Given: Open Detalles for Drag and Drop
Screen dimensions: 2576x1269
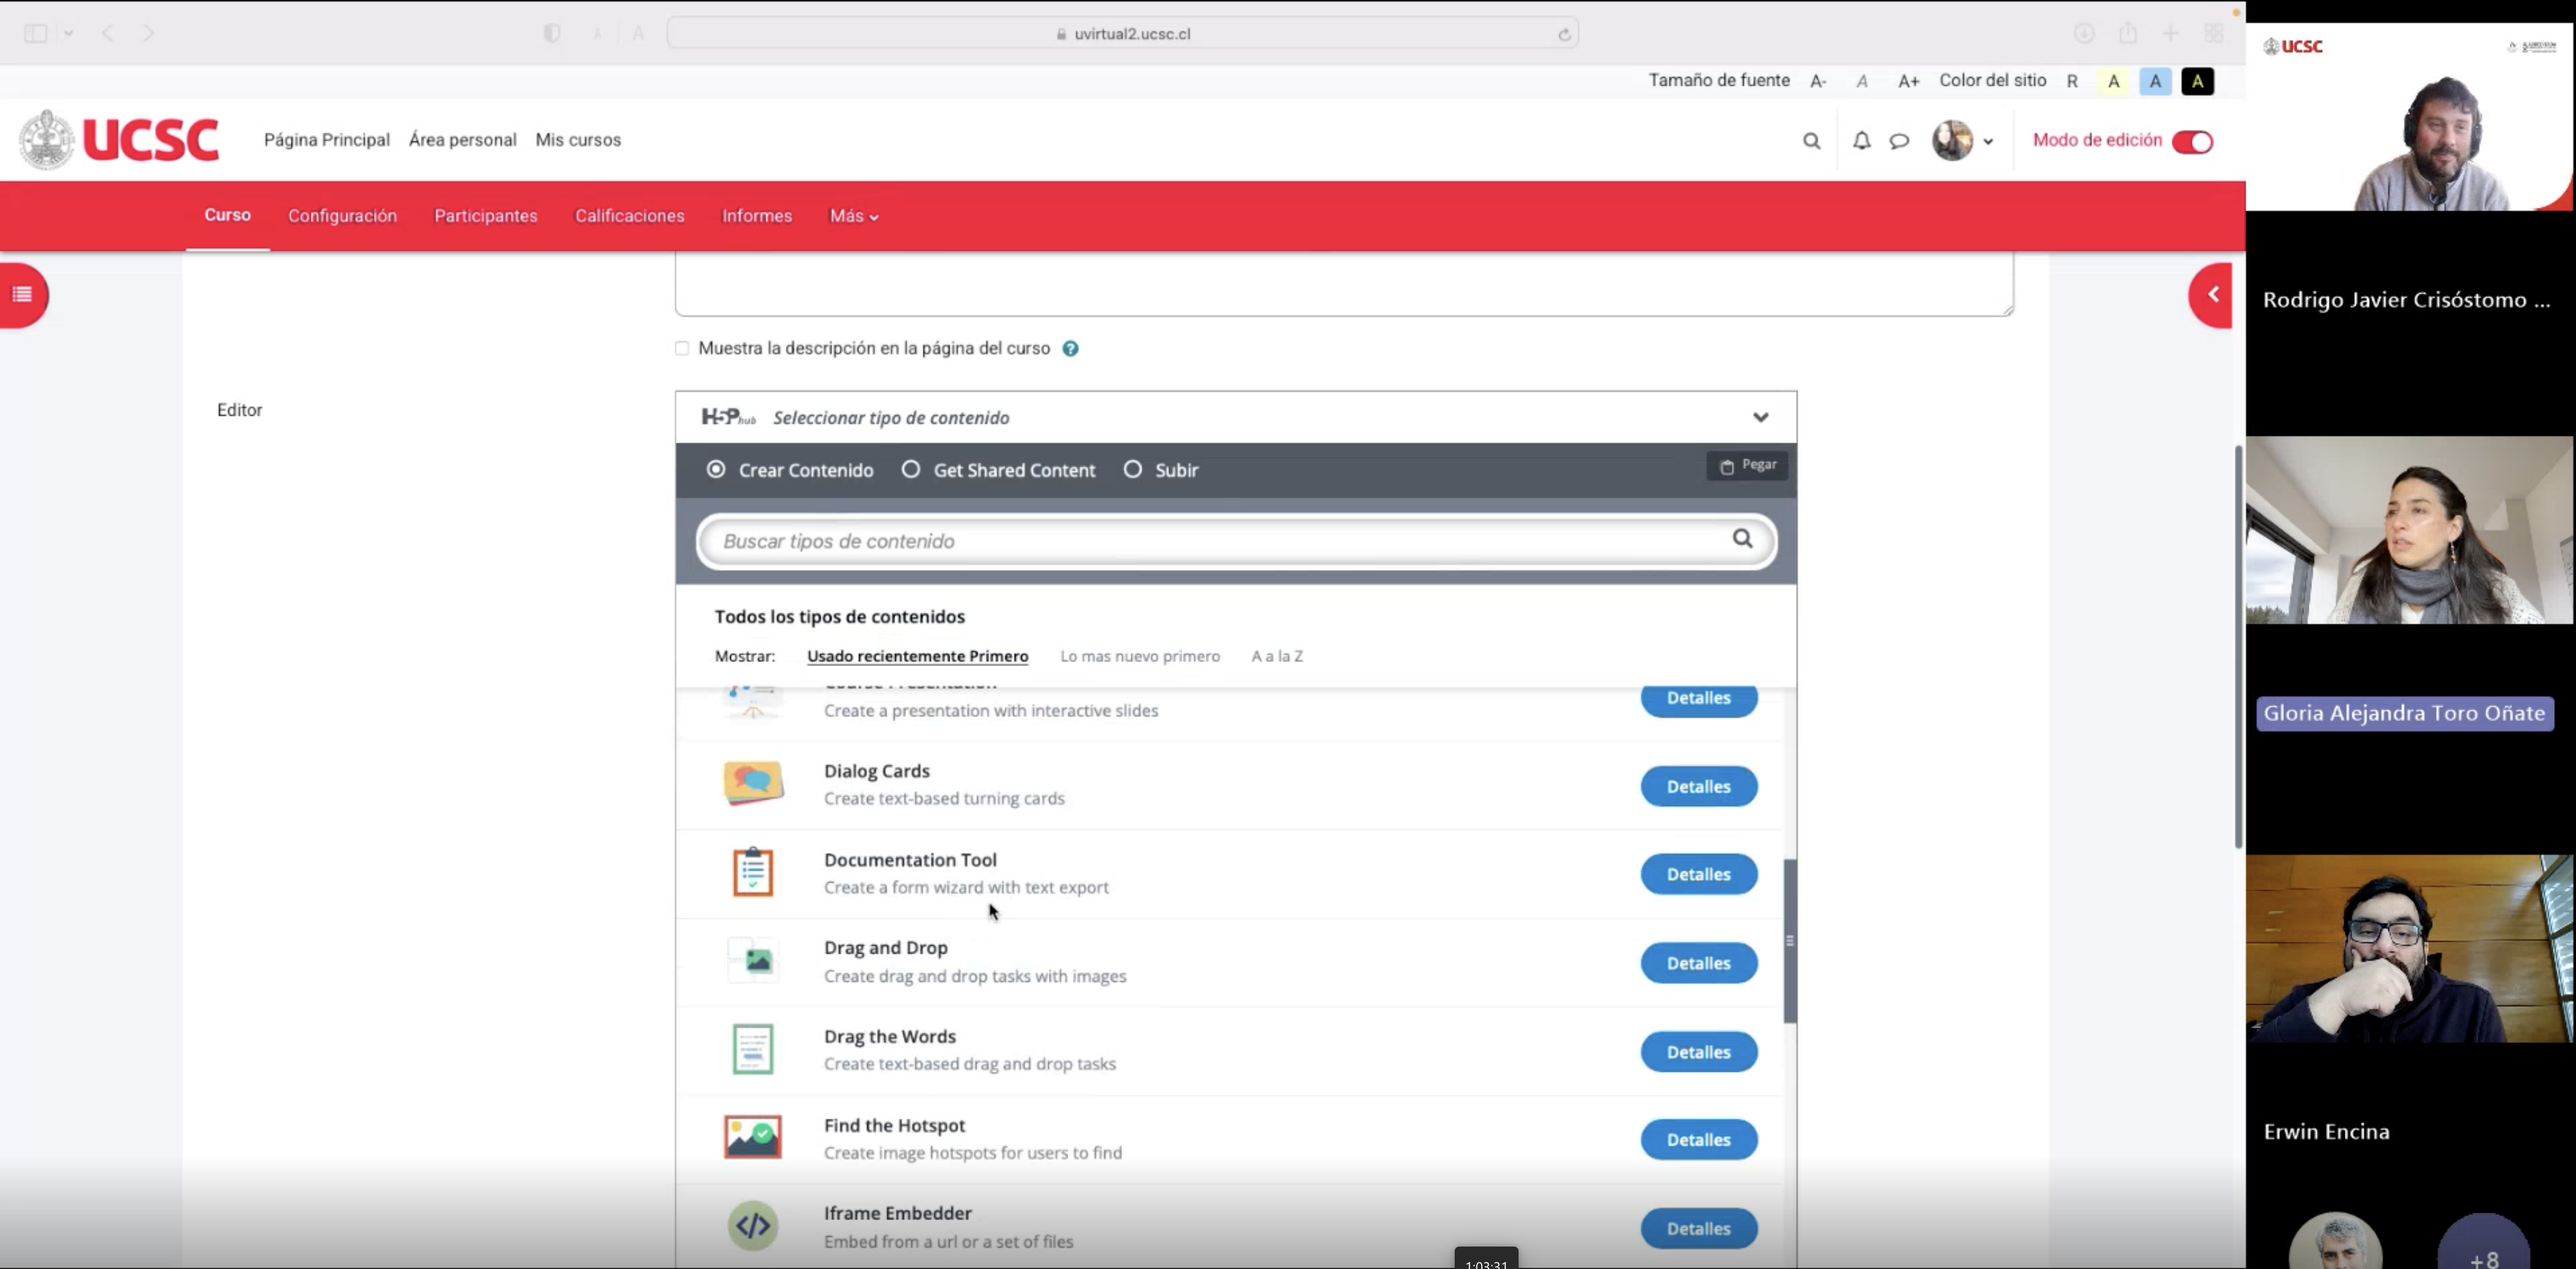Looking at the screenshot, I should coord(1698,963).
